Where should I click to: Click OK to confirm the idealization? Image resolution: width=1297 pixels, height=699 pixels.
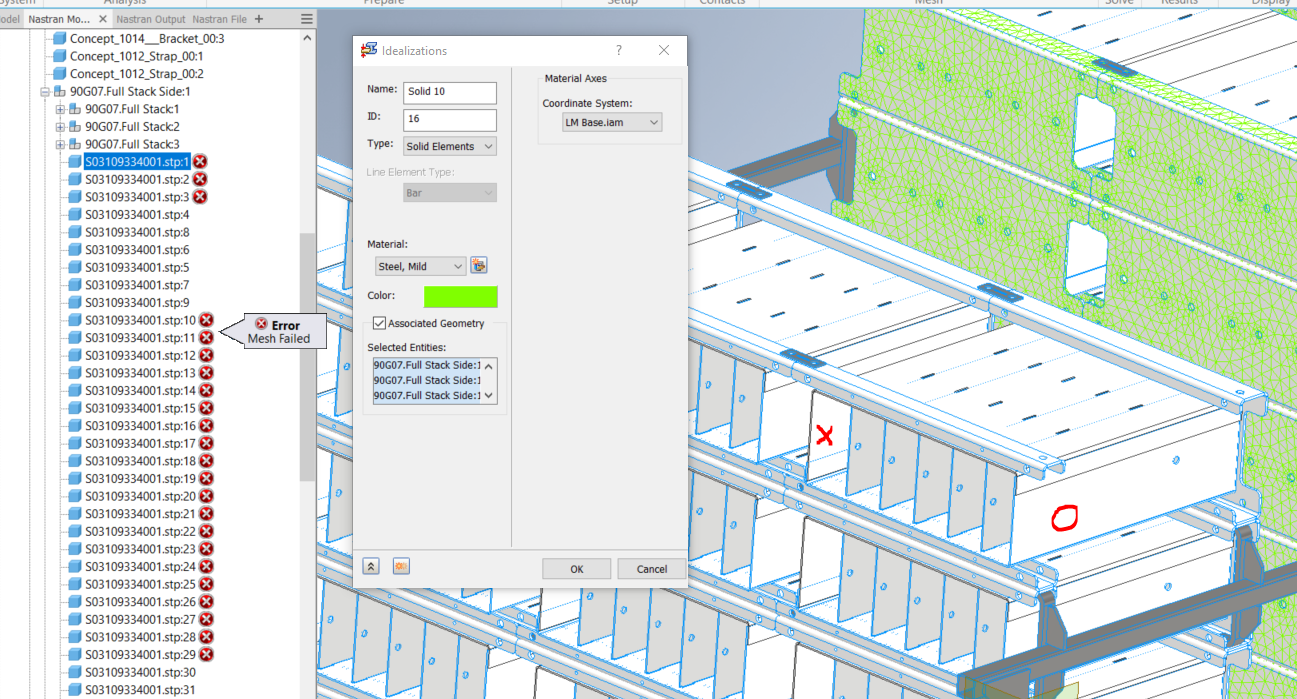(576, 568)
